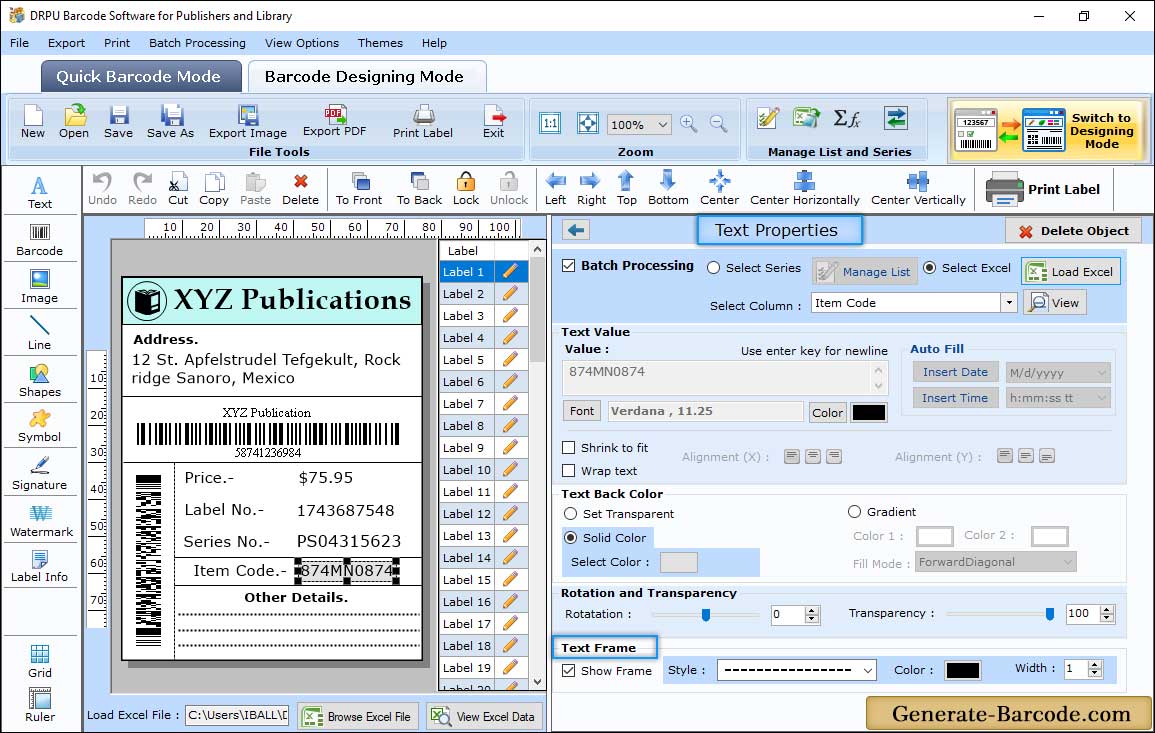This screenshot has width=1155, height=733.
Task: Click the frame Color black swatch
Action: tap(963, 670)
